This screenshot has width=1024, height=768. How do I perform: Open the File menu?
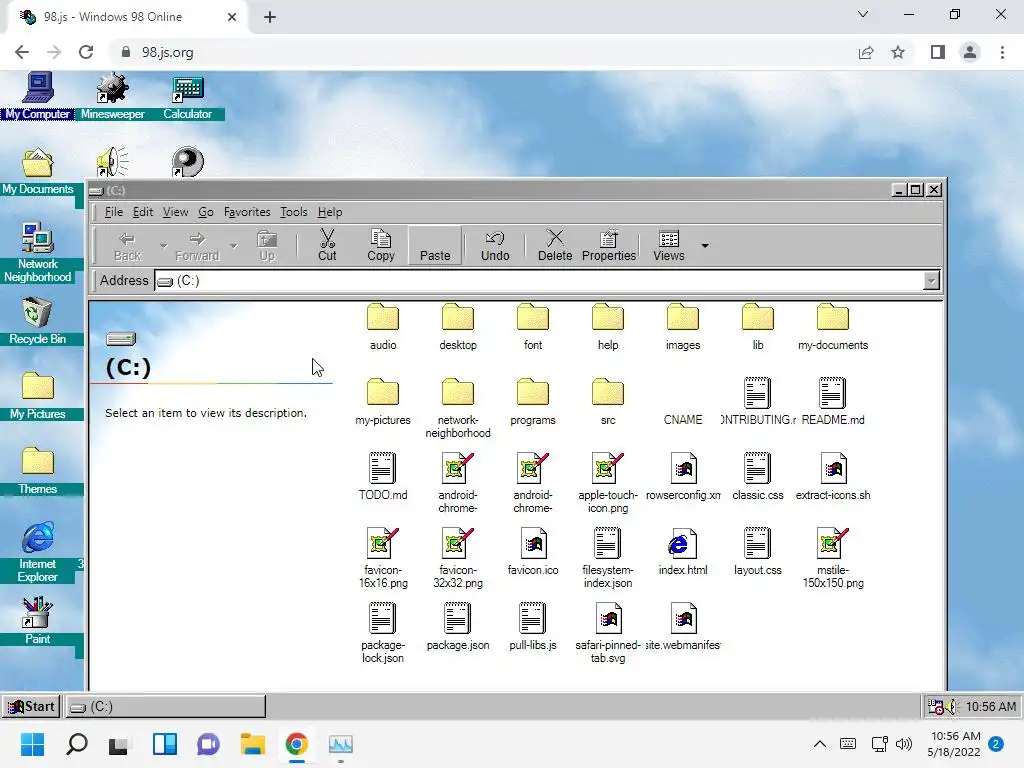click(x=114, y=212)
